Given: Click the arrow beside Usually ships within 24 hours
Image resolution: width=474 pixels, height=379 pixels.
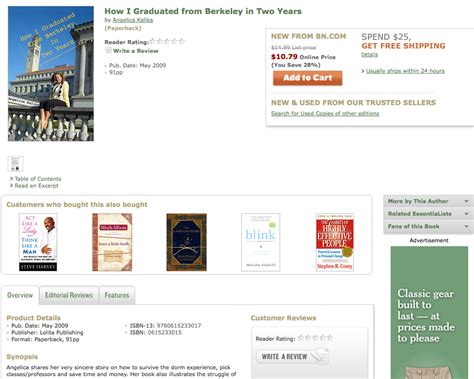Looking at the screenshot, I should click(x=363, y=71).
